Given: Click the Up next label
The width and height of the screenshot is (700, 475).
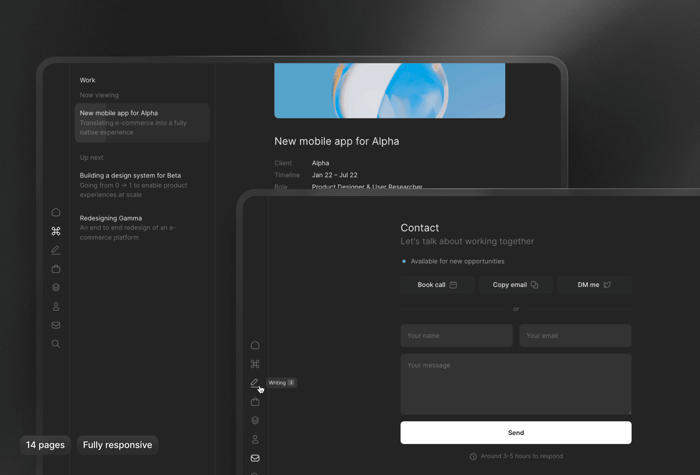Looking at the screenshot, I should click(92, 158).
